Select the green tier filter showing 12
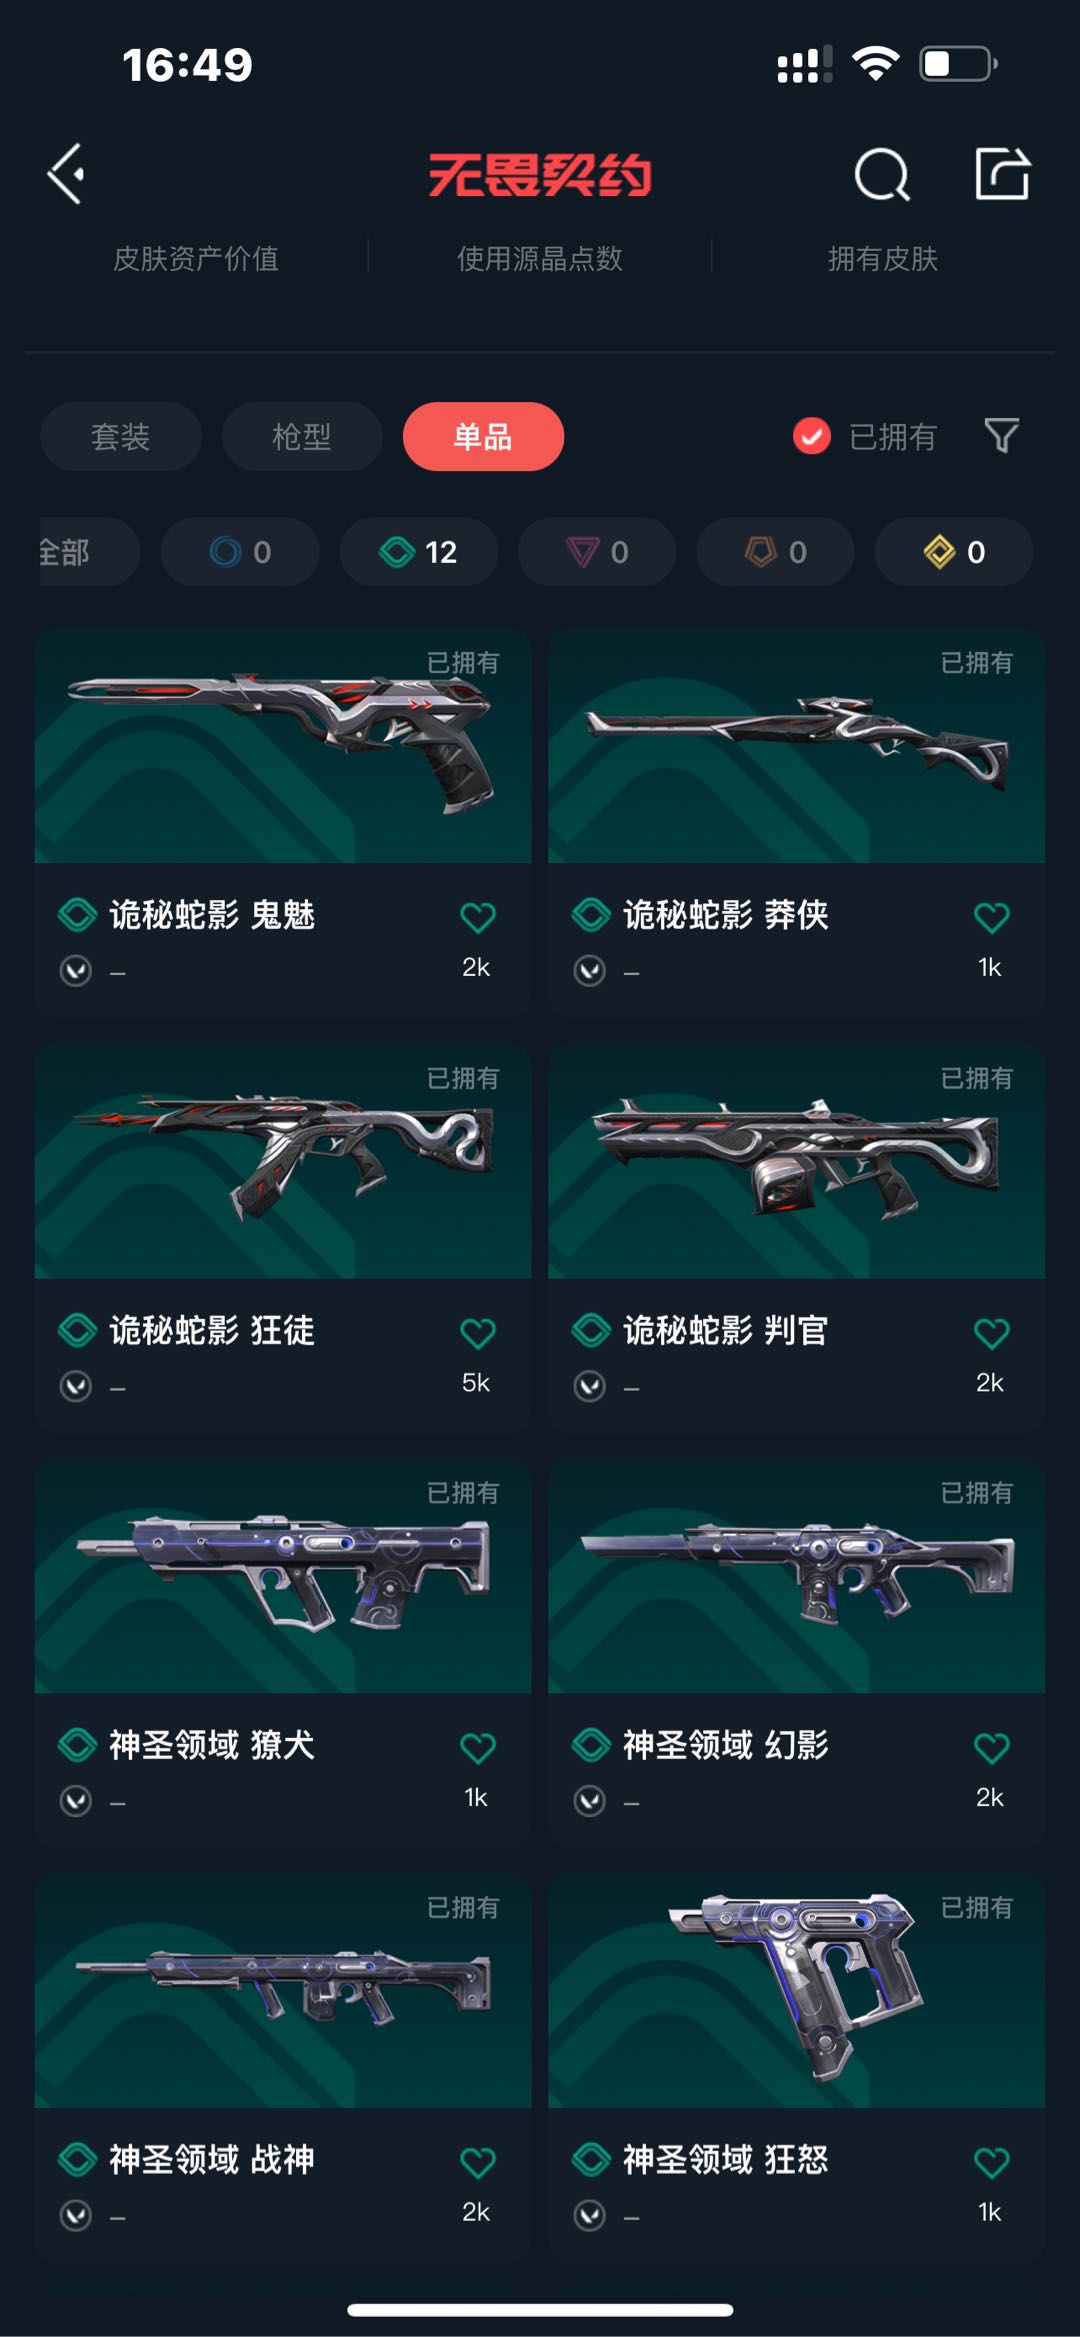This screenshot has height=2337, width=1080. pos(419,552)
